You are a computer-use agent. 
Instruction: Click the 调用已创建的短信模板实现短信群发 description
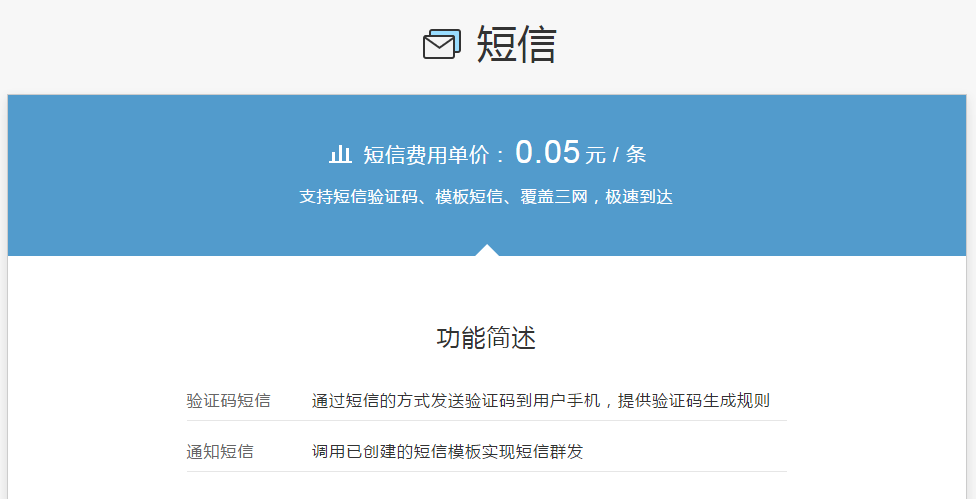[447, 452]
